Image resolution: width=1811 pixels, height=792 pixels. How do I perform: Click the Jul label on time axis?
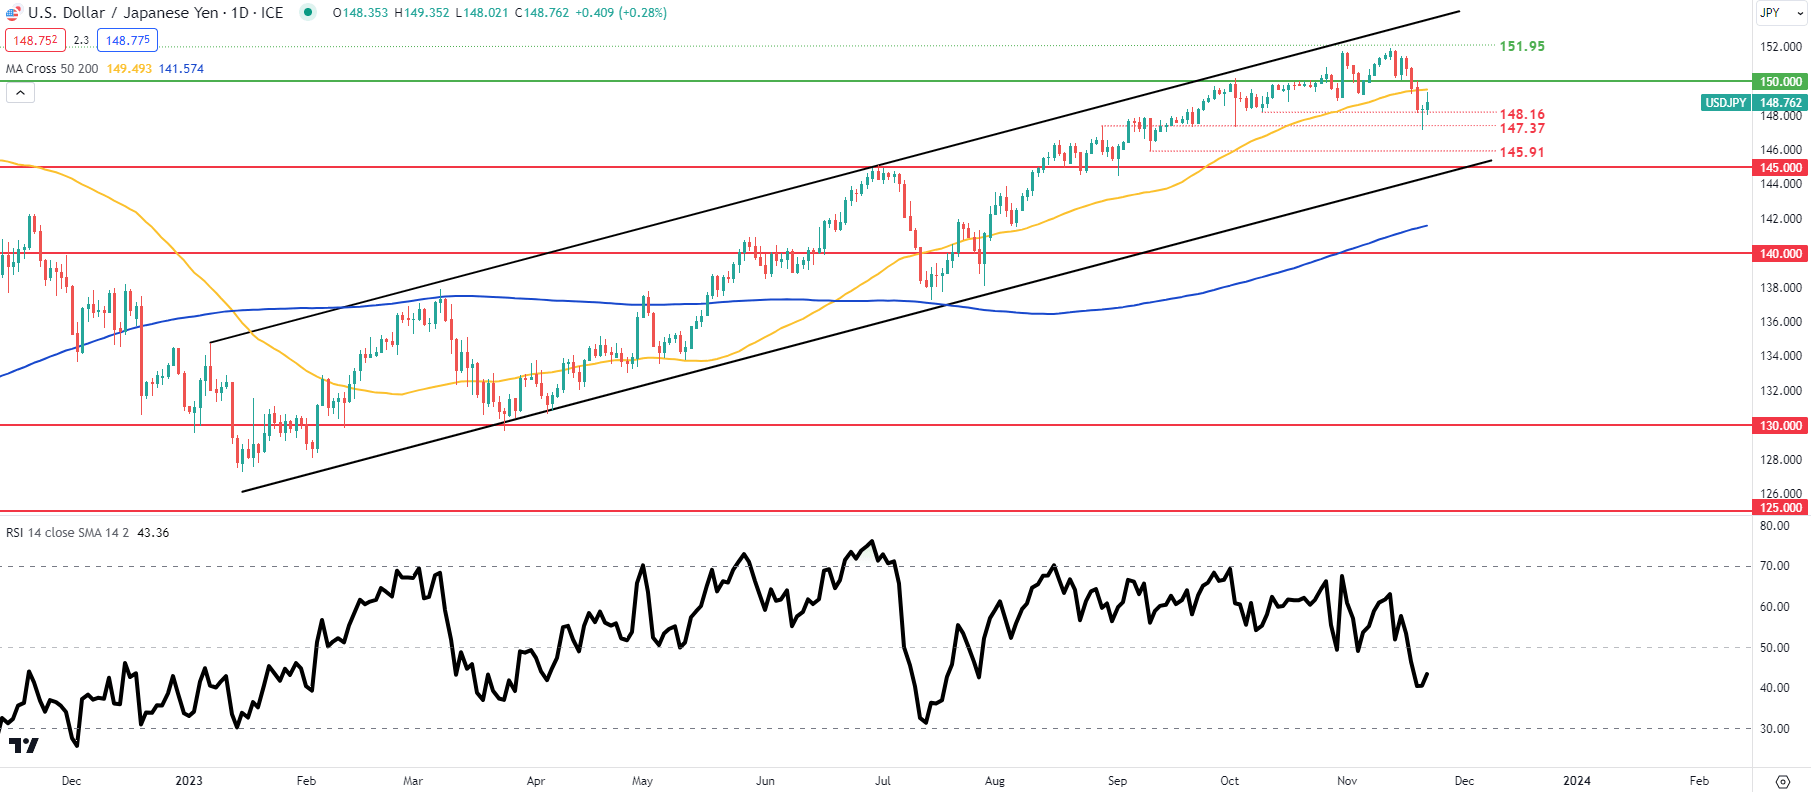pos(883,781)
